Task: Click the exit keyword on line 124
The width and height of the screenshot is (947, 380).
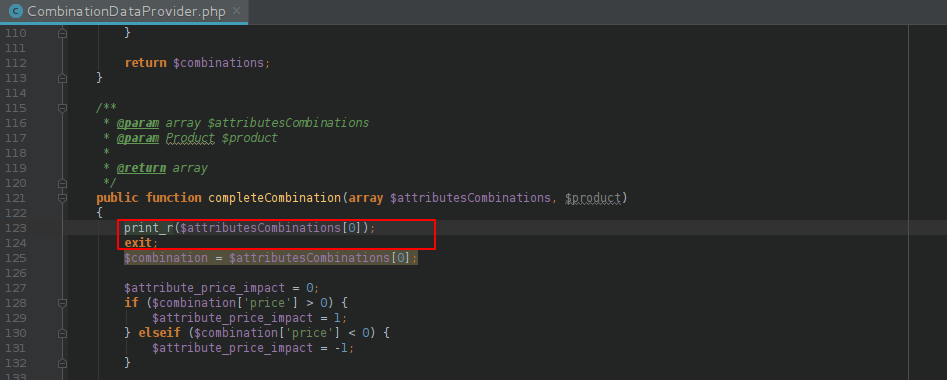Action: pyautogui.click(x=138, y=243)
